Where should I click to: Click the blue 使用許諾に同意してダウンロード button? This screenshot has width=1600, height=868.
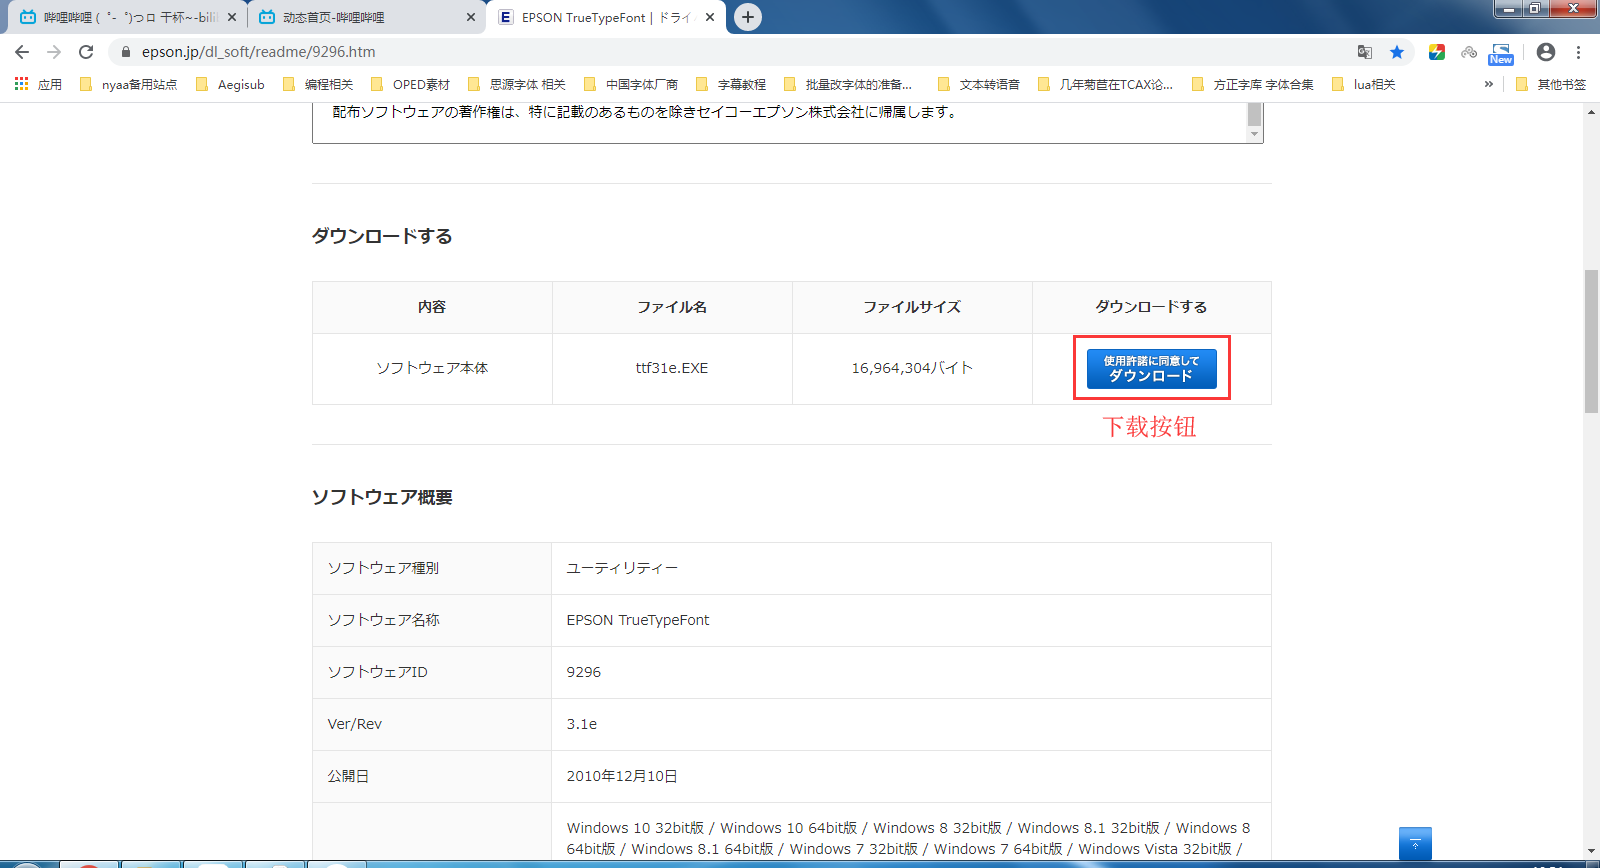[x=1151, y=369]
